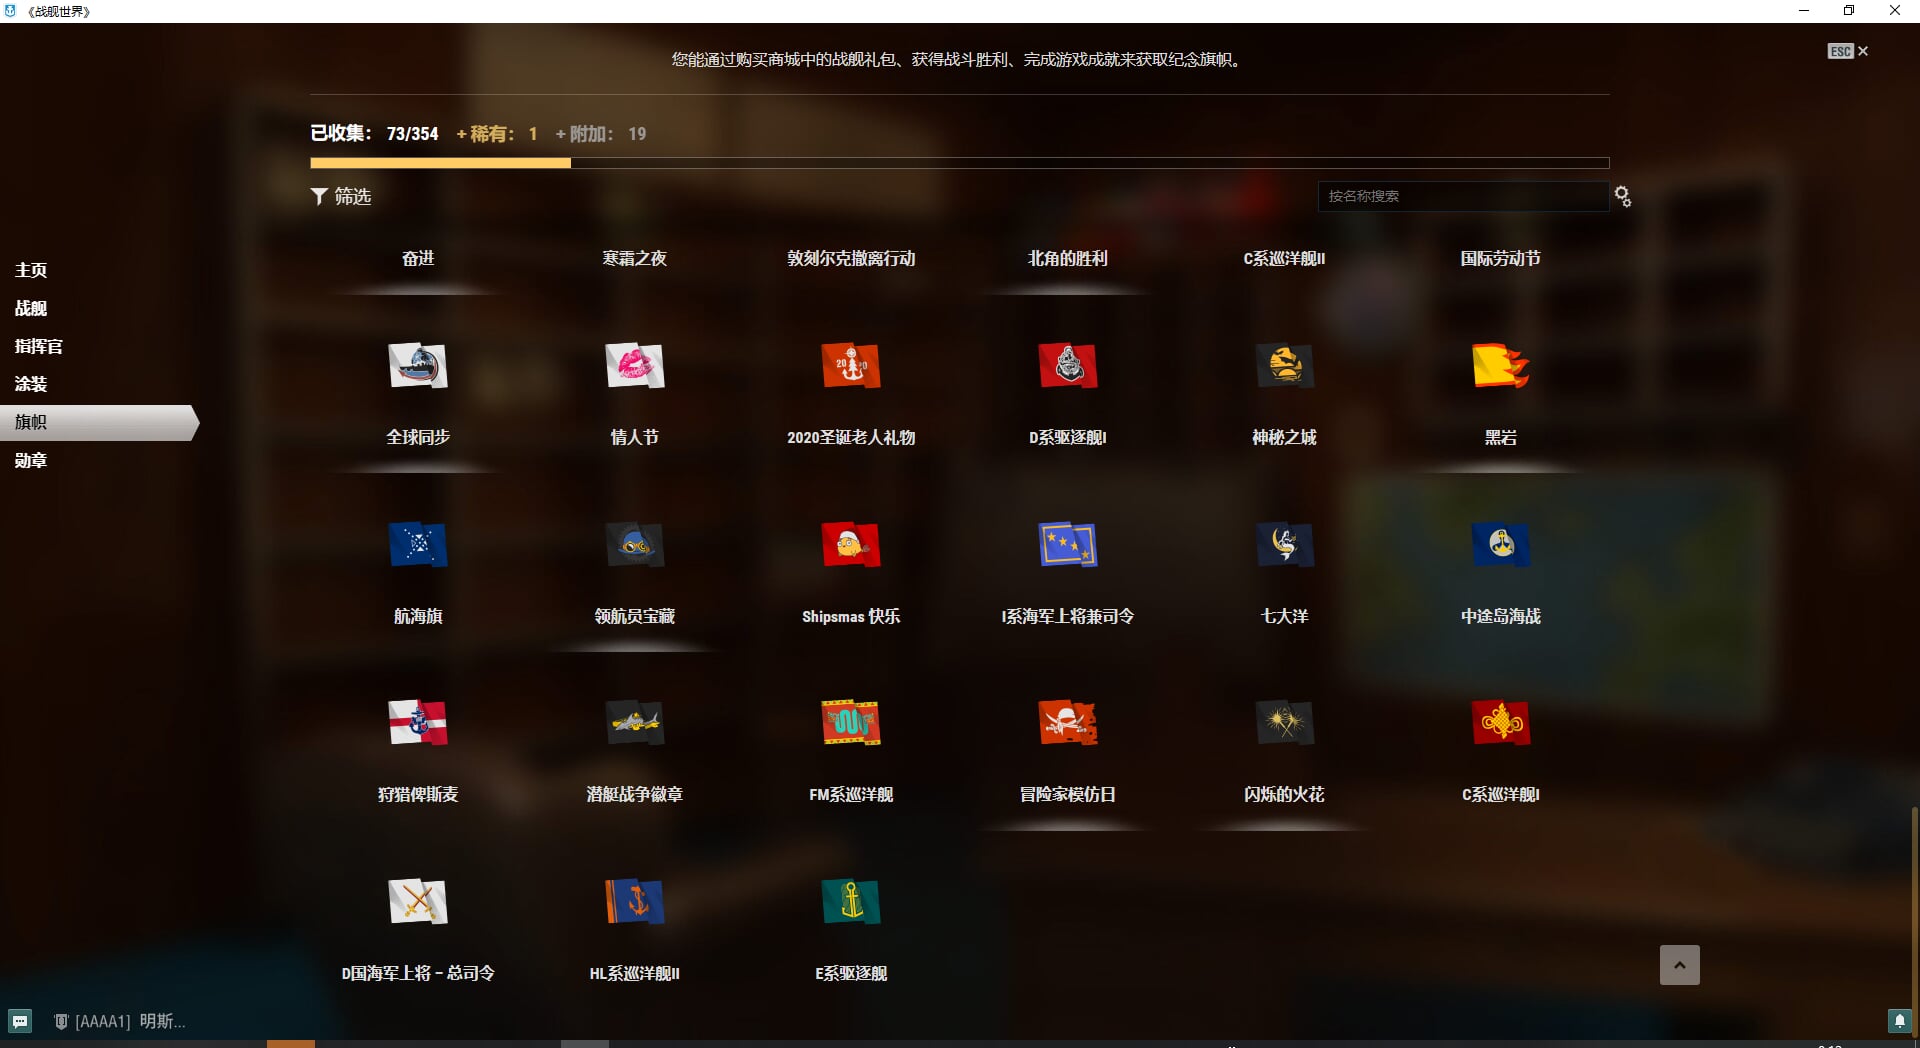
Task: Select the E系驱逐舰 anchor flag
Action: click(851, 902)
